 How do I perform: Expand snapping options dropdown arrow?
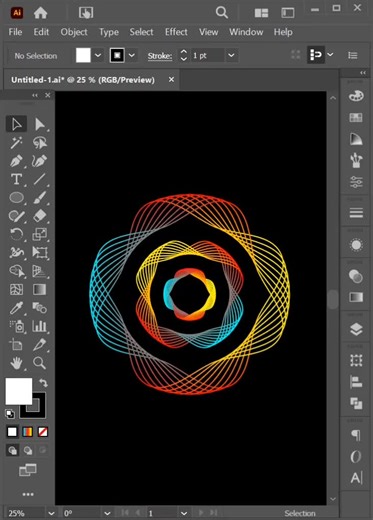pos(330,54)
